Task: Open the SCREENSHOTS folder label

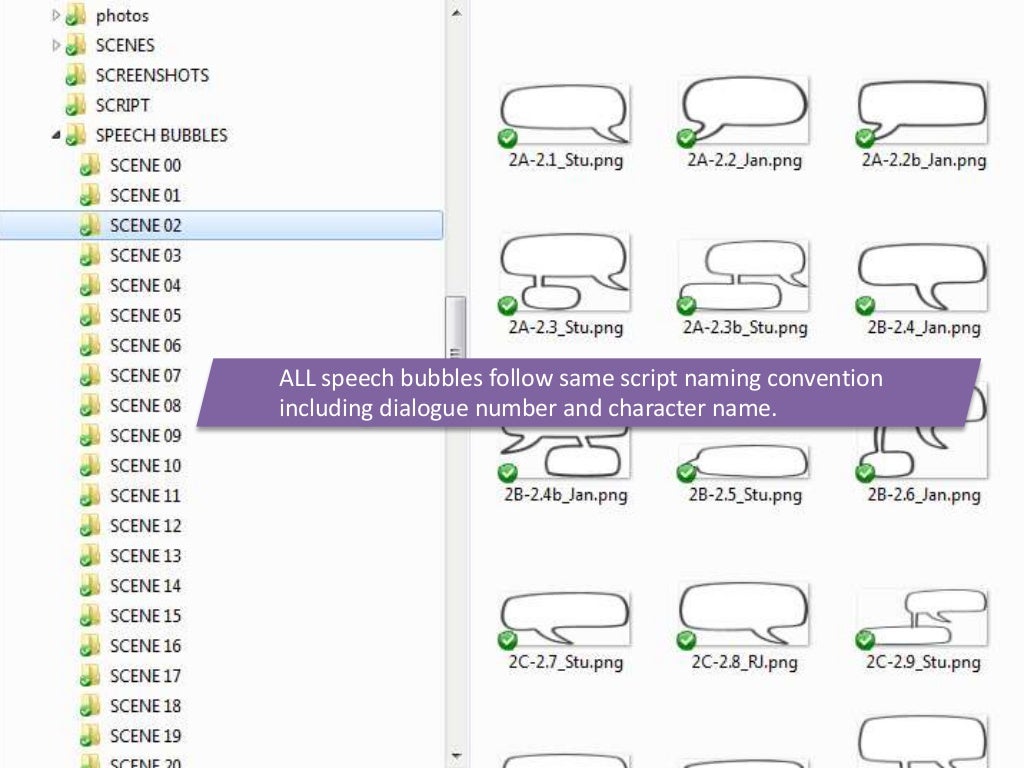Action: pos(152,75)
